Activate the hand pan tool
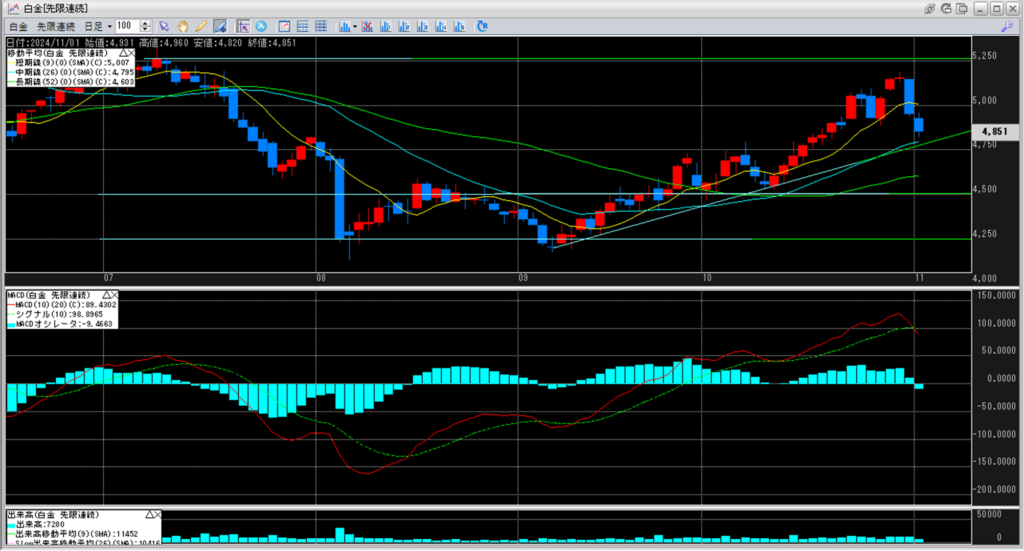 point(183,25)
